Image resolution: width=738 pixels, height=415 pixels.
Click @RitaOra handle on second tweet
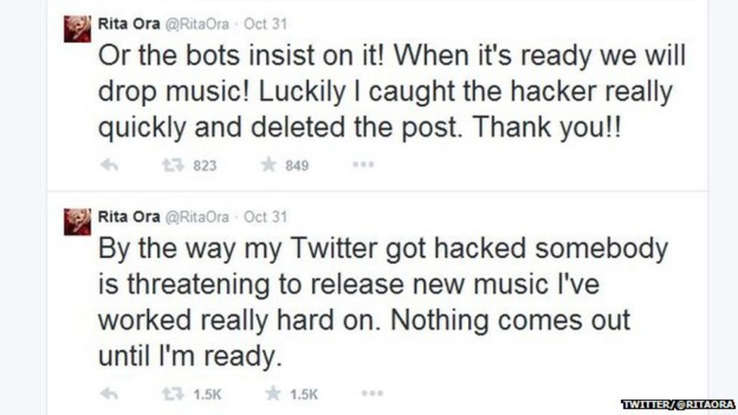(x=197, y=217)
